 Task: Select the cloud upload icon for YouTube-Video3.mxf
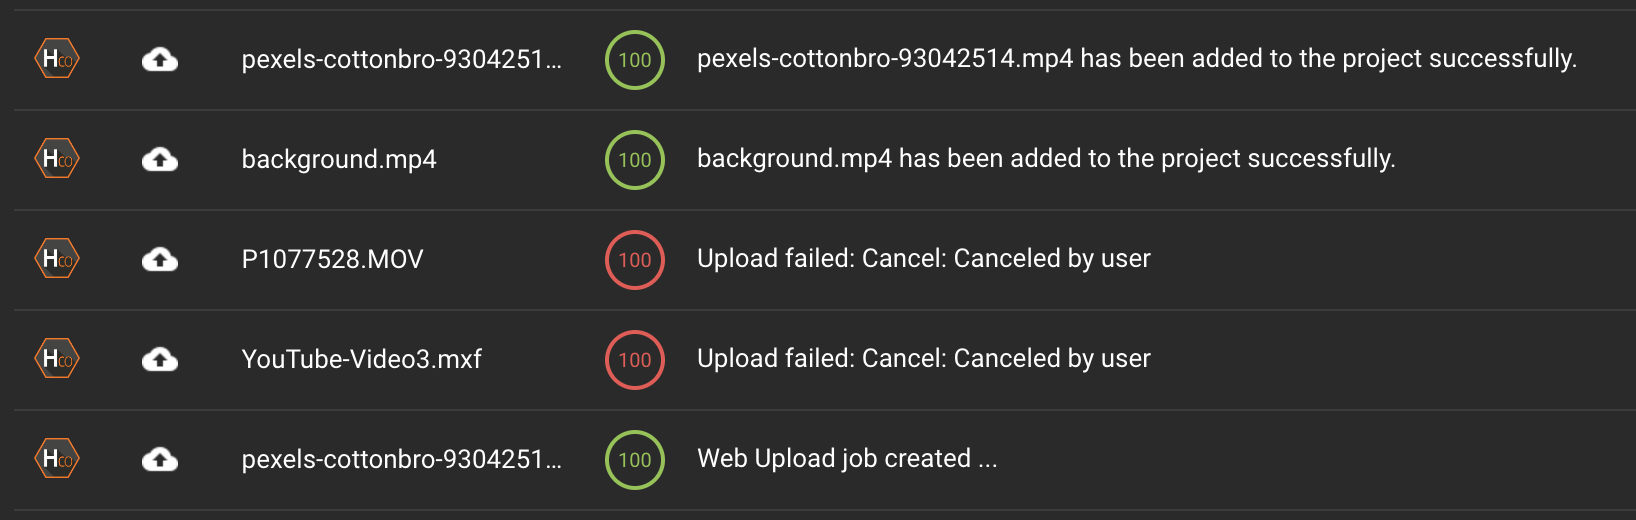point(160,359)
